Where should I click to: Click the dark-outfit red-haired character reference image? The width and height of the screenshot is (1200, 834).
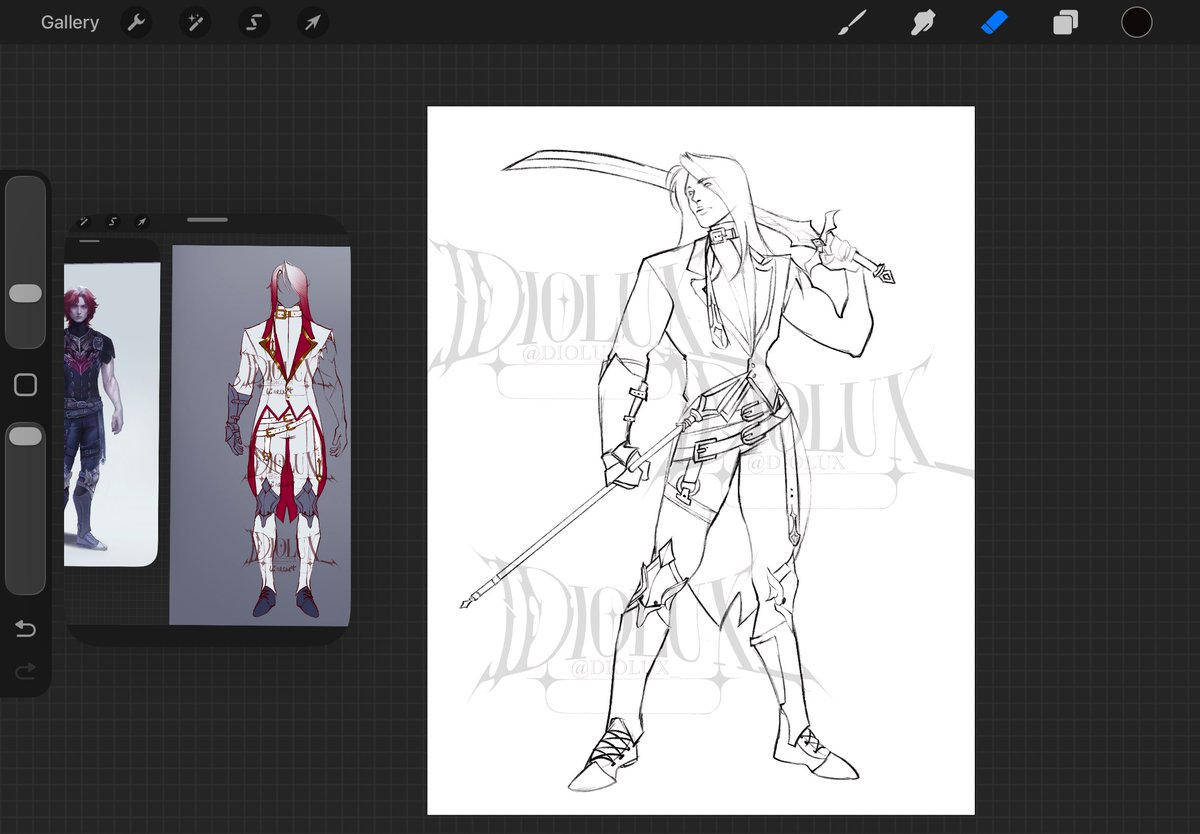pyautogui.click(x=112, y=414)
